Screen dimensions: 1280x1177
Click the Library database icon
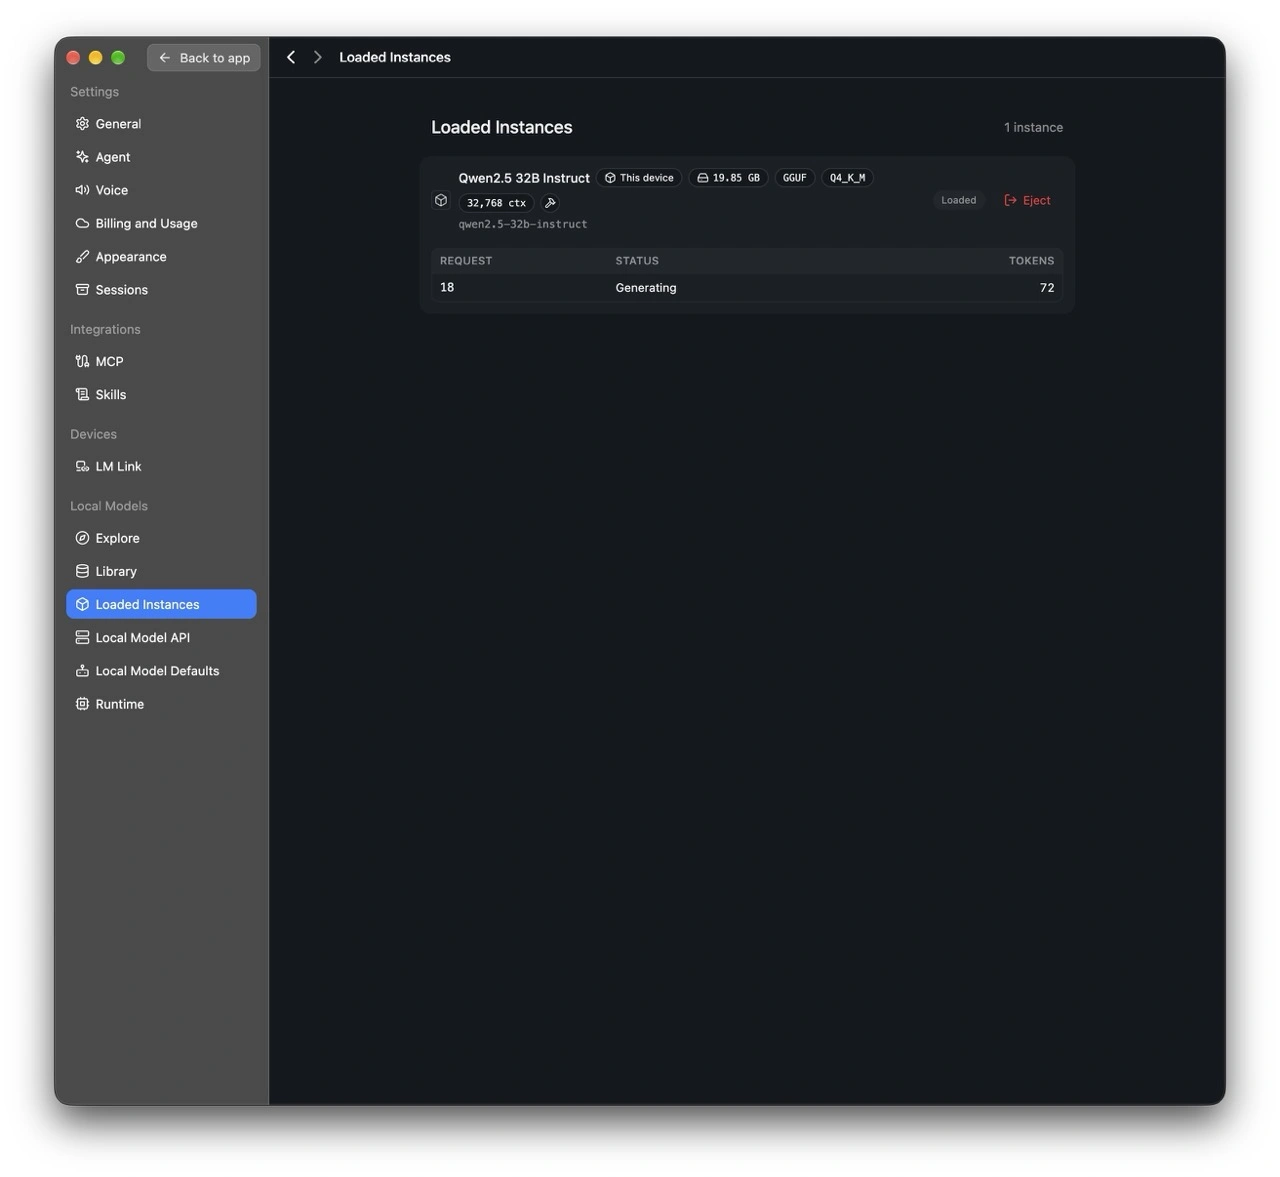82,571
